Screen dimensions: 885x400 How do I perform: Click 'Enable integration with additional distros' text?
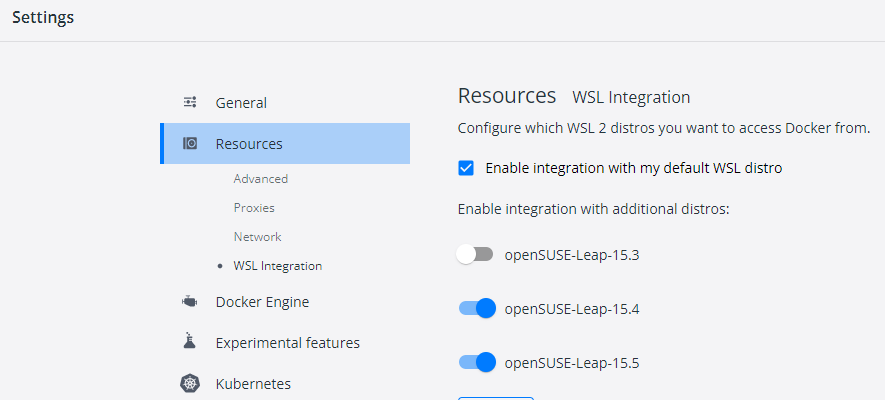(x=594, y=209)
